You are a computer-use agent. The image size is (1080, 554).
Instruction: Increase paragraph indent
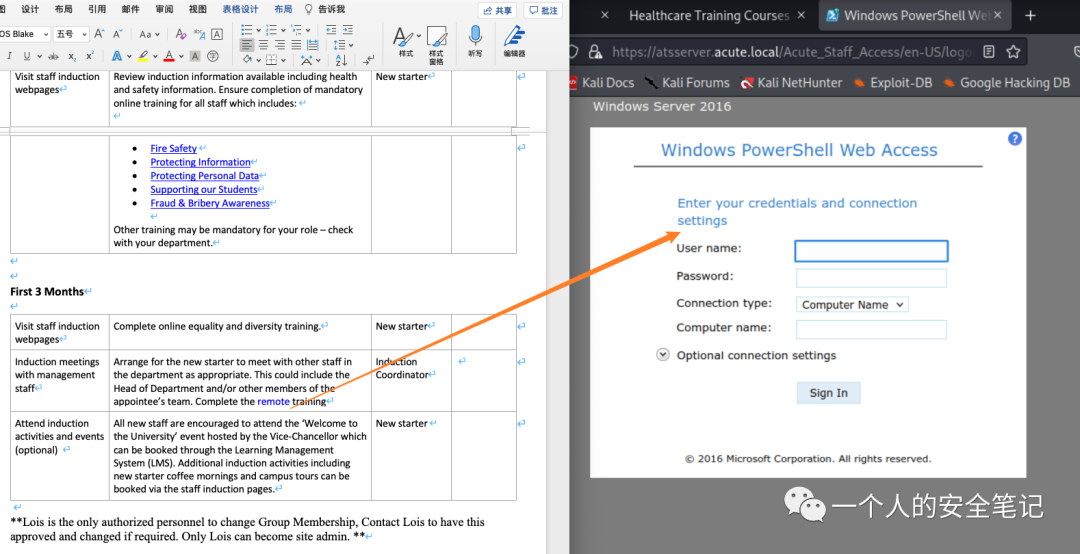(x=348, y=30)
